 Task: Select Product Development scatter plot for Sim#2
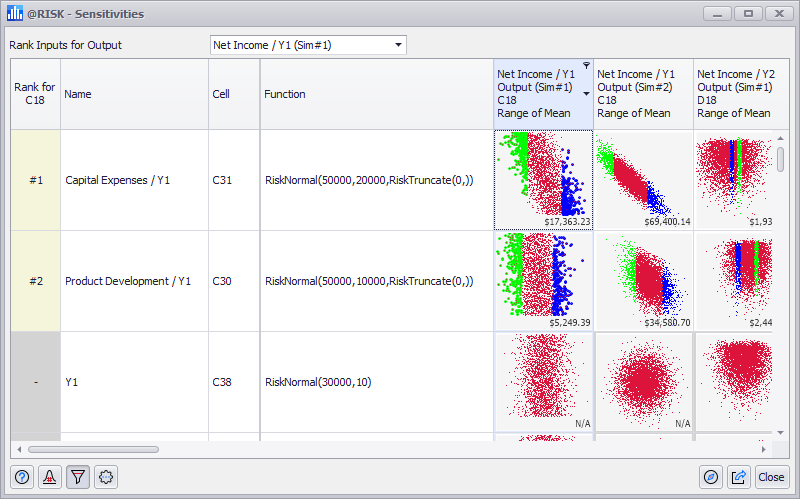tap(643, 281)
